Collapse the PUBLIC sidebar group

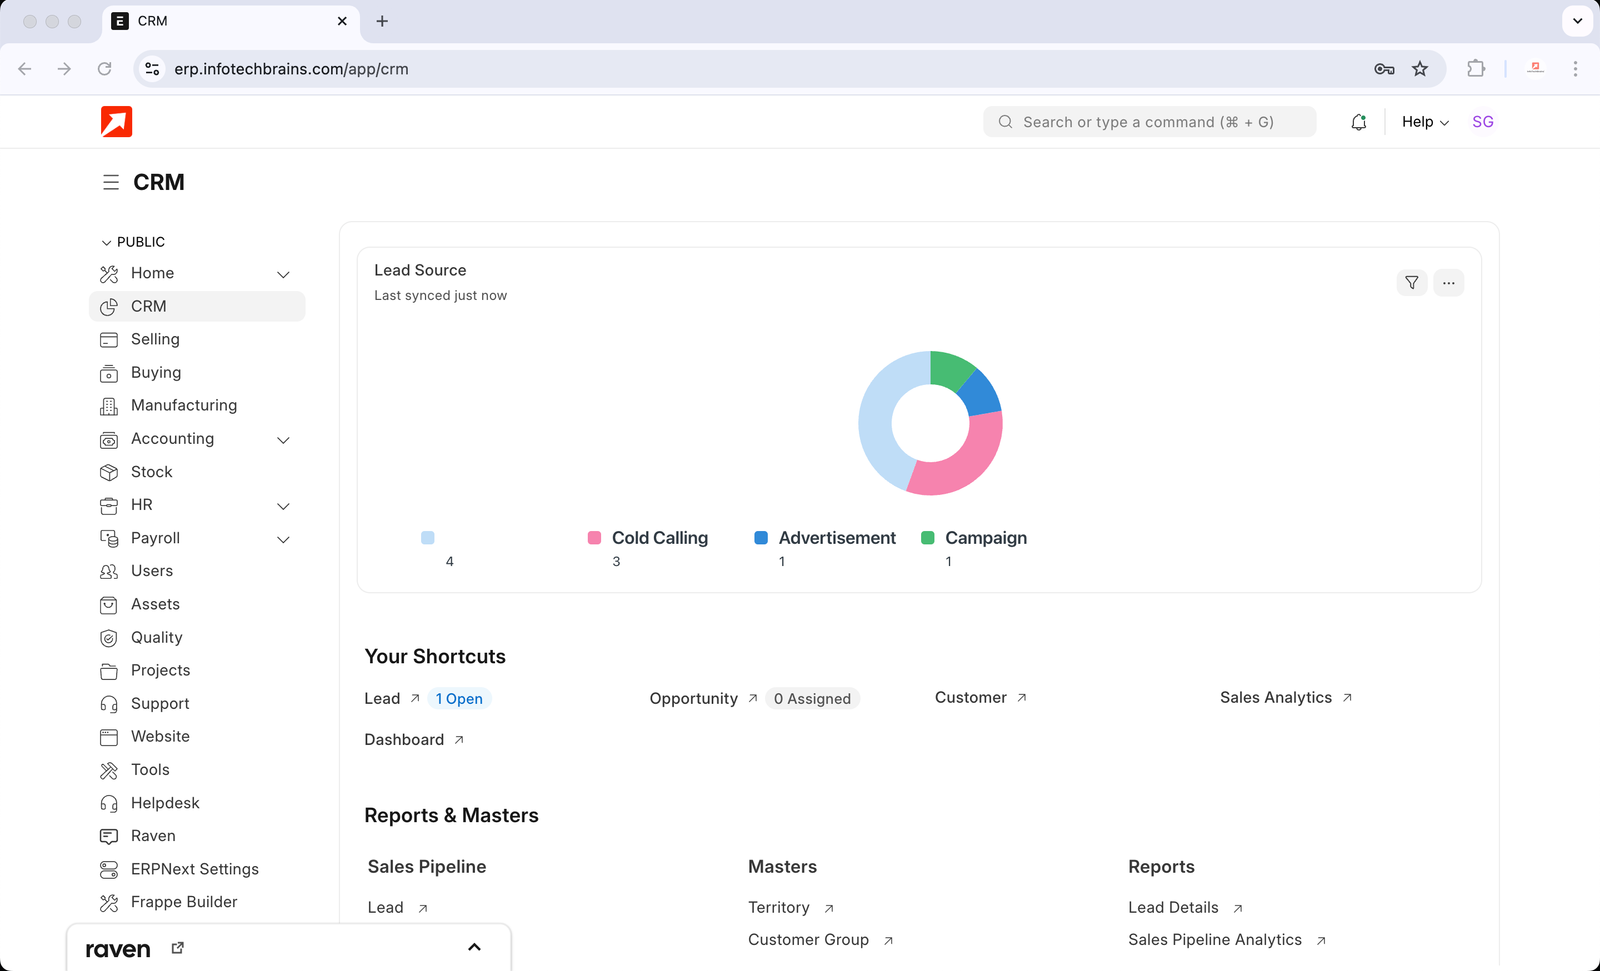107,242
